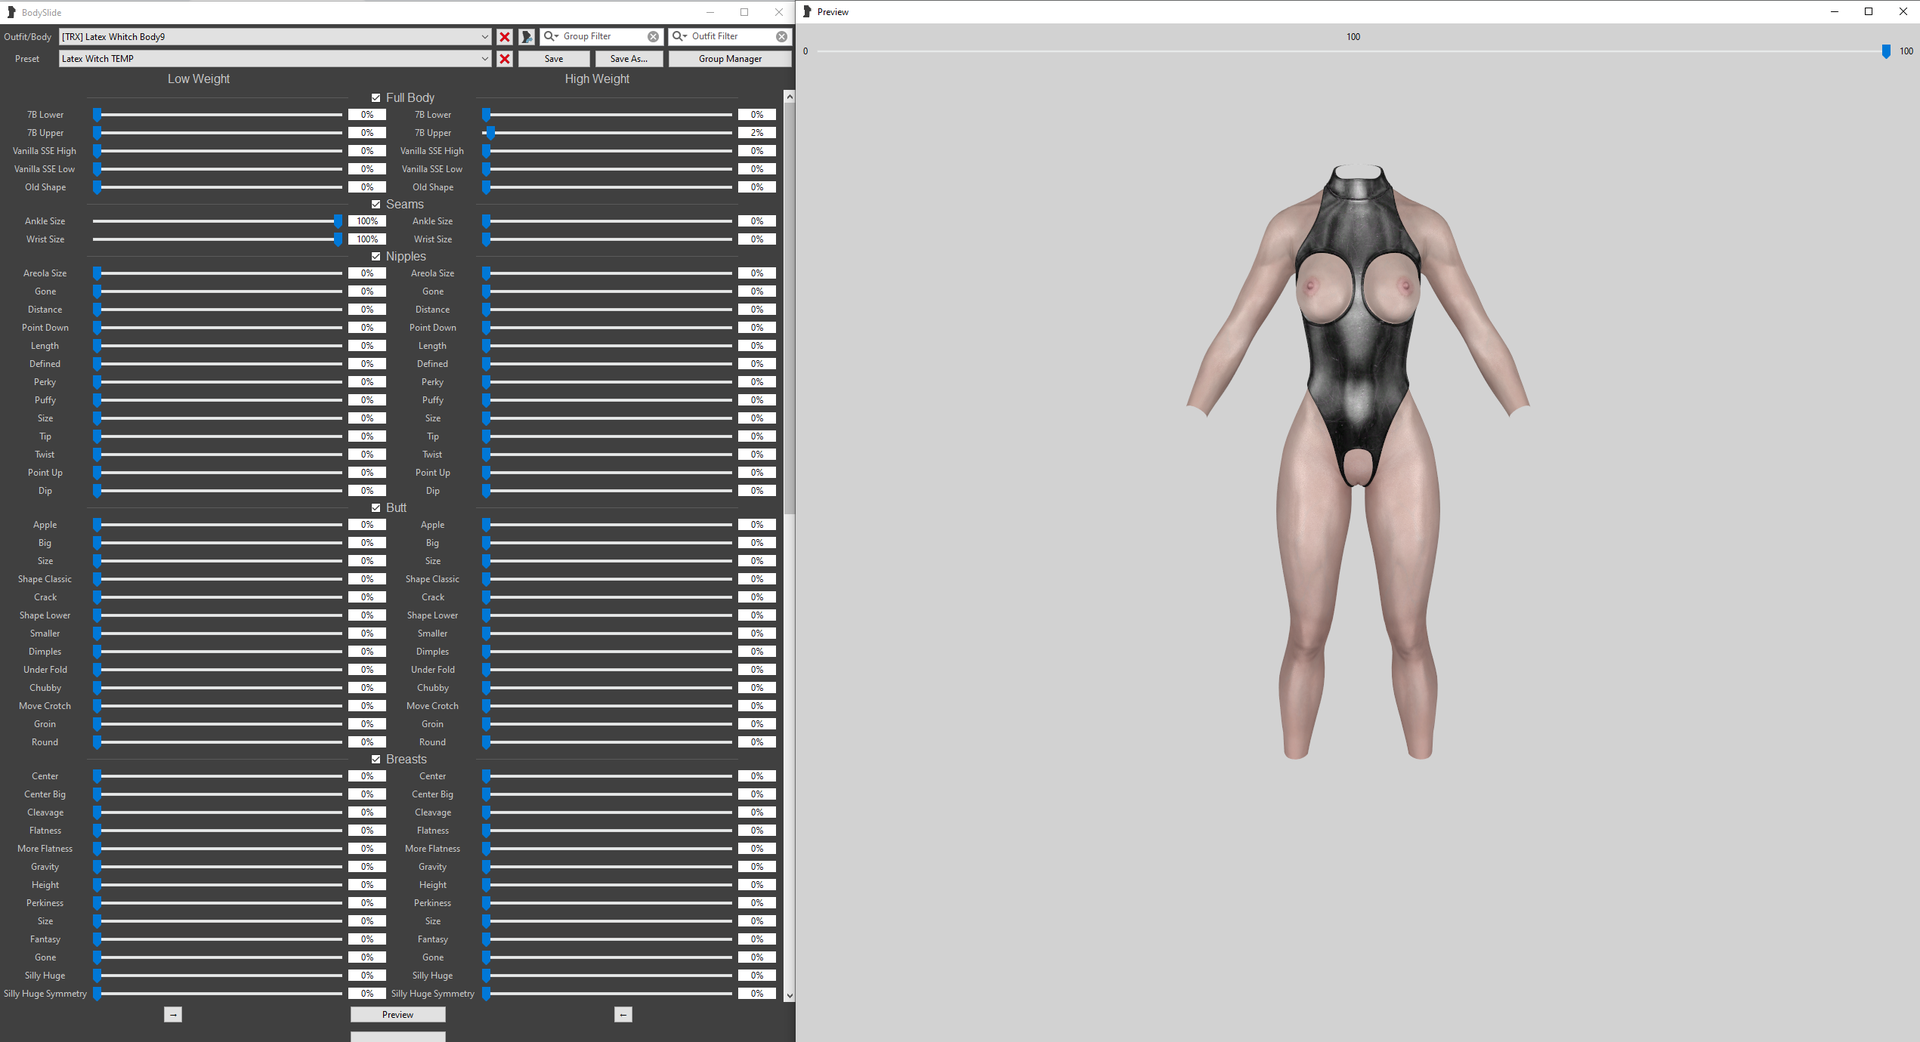
Task: Click the Save As... button
Action: [x=628, y=59]
